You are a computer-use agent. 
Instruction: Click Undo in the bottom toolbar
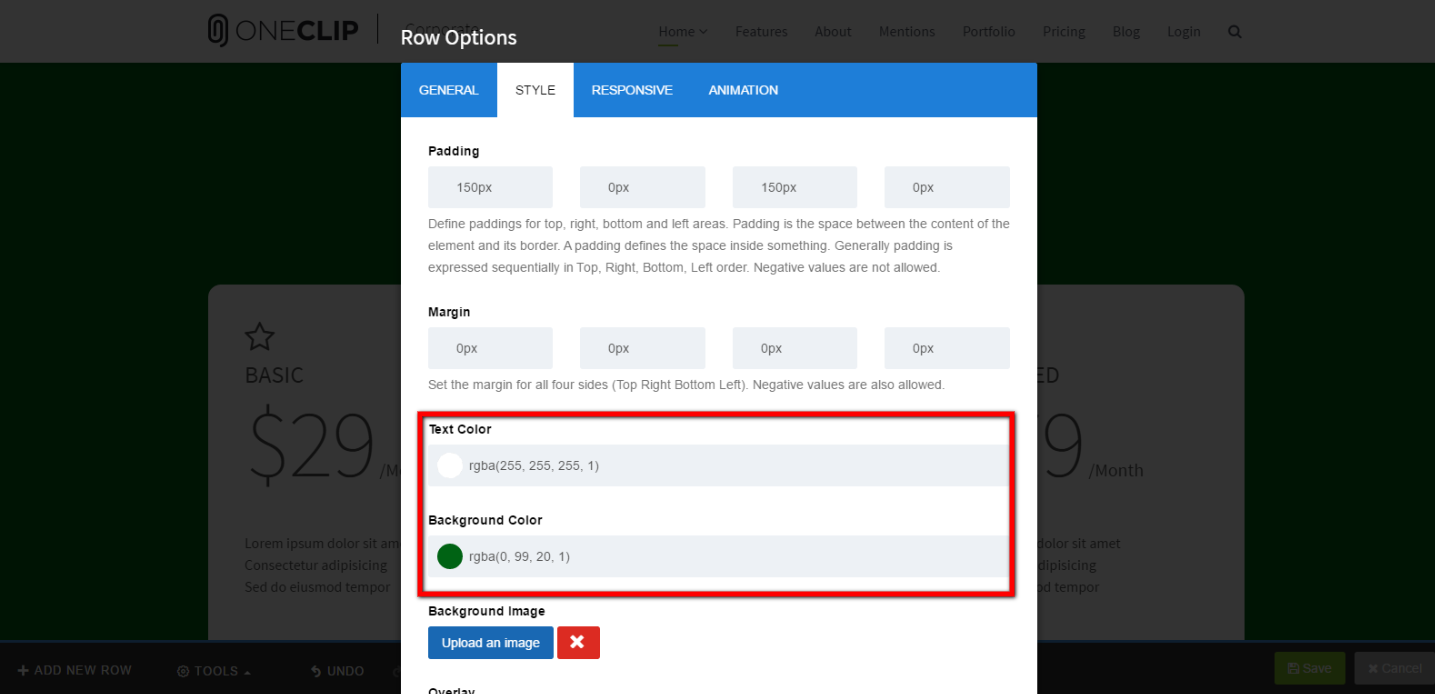pos(336,670)
